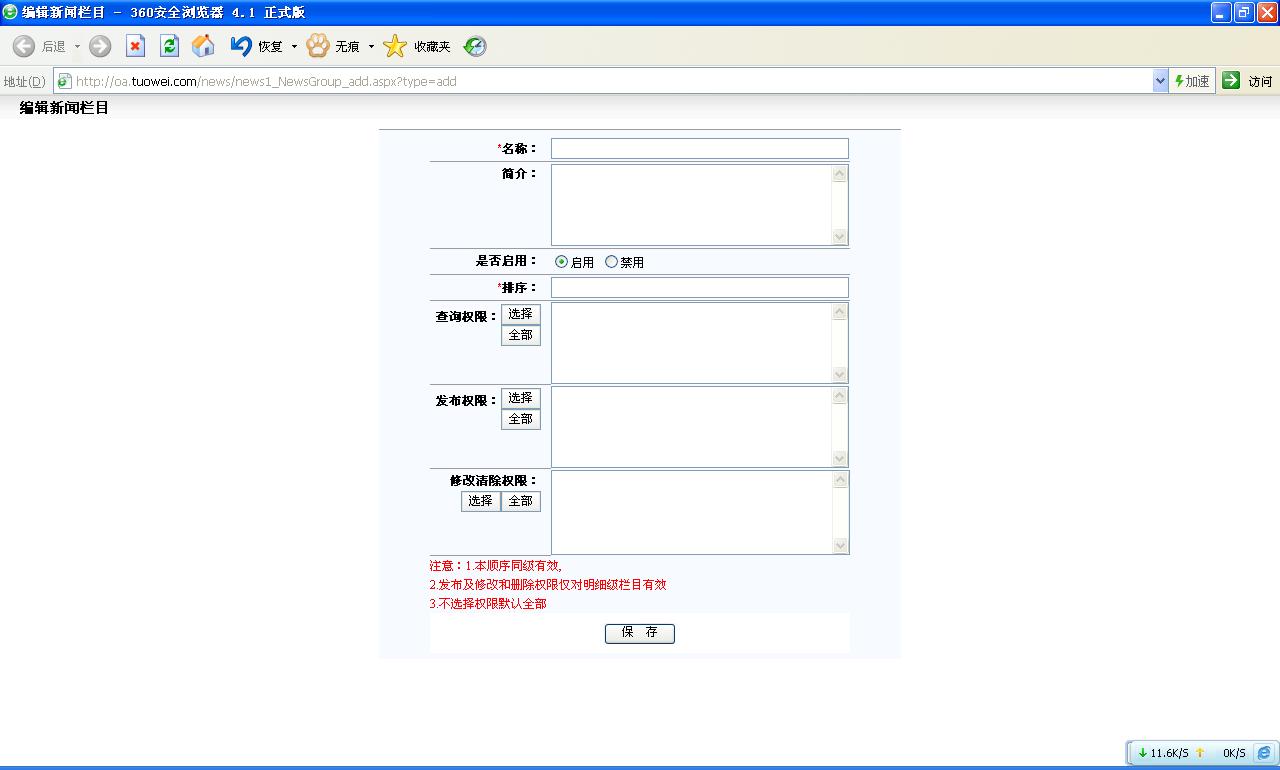1280x770 pixels.
Task: Click the 恢复 undo-arrow icon
Action: (241, 46)
